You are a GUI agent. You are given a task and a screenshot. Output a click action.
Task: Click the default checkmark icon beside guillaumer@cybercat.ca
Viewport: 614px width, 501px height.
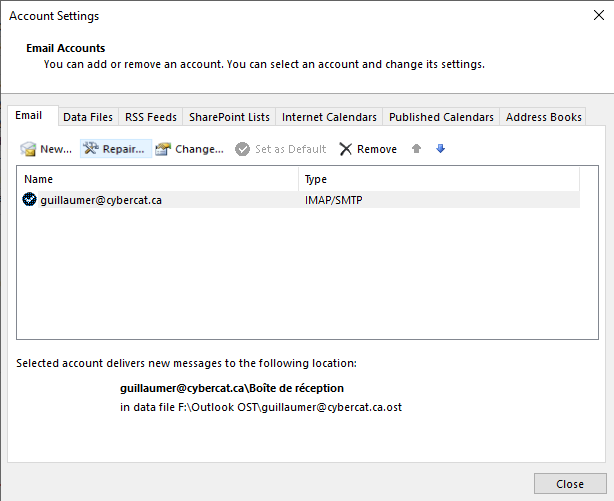[30, 200]
